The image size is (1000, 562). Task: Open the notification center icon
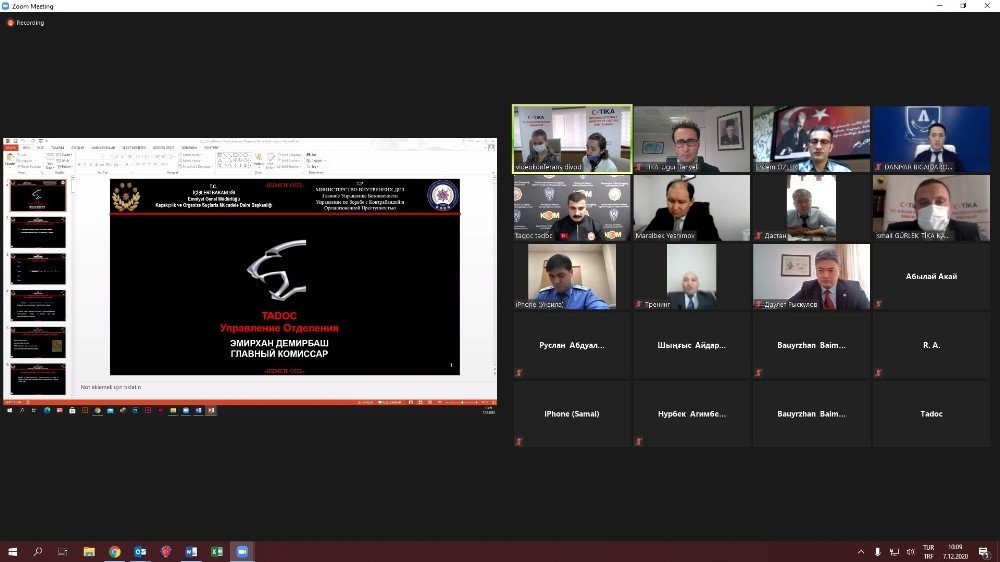(x=983, y=551)
